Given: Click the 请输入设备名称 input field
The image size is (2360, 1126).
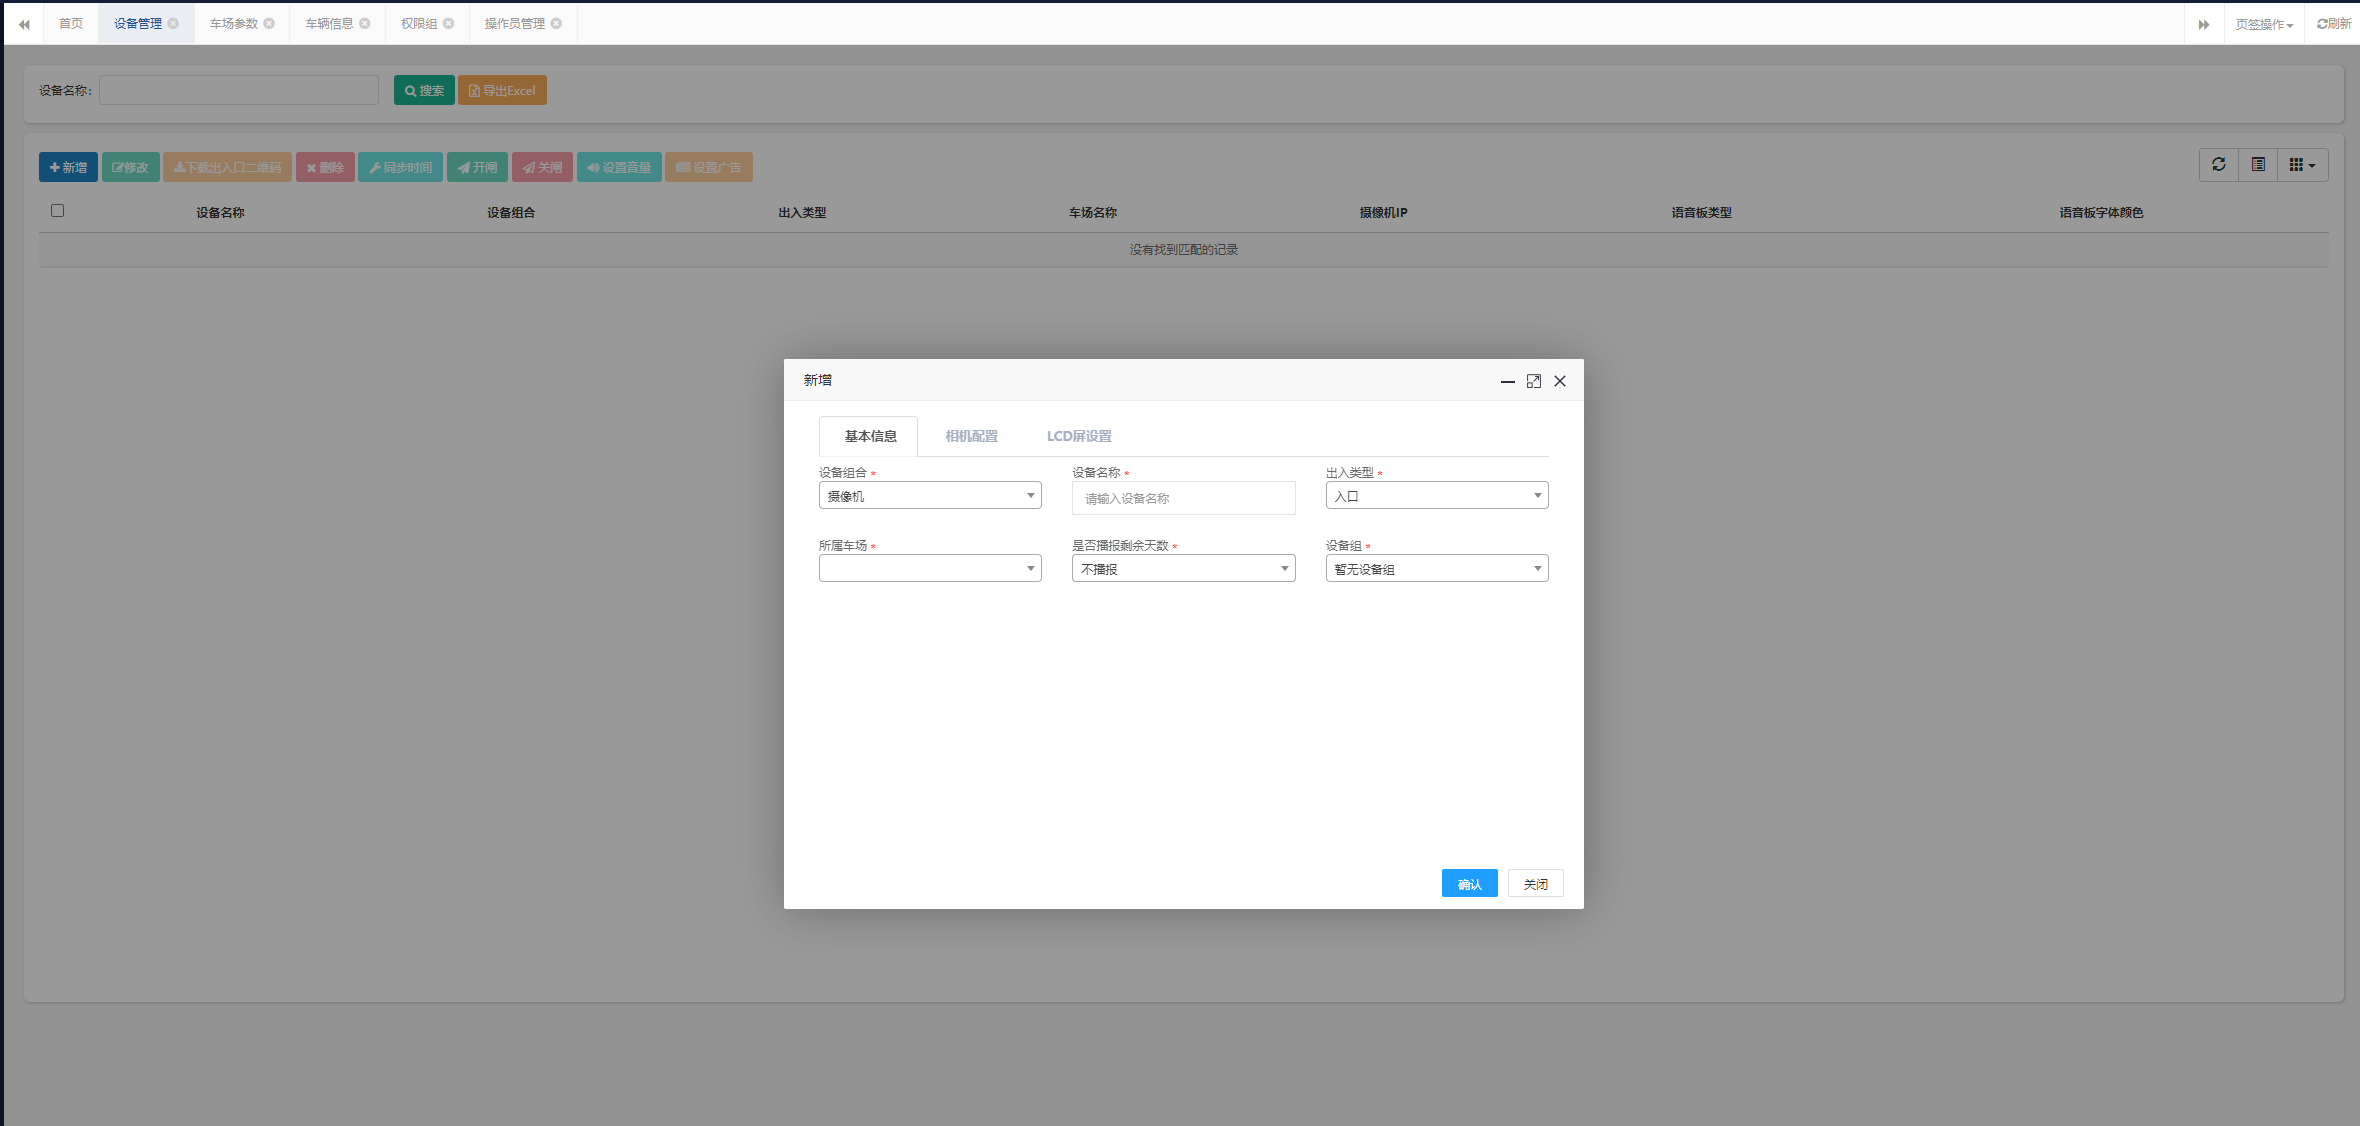Looking at the screenshot, I should tap(1184, 498).
